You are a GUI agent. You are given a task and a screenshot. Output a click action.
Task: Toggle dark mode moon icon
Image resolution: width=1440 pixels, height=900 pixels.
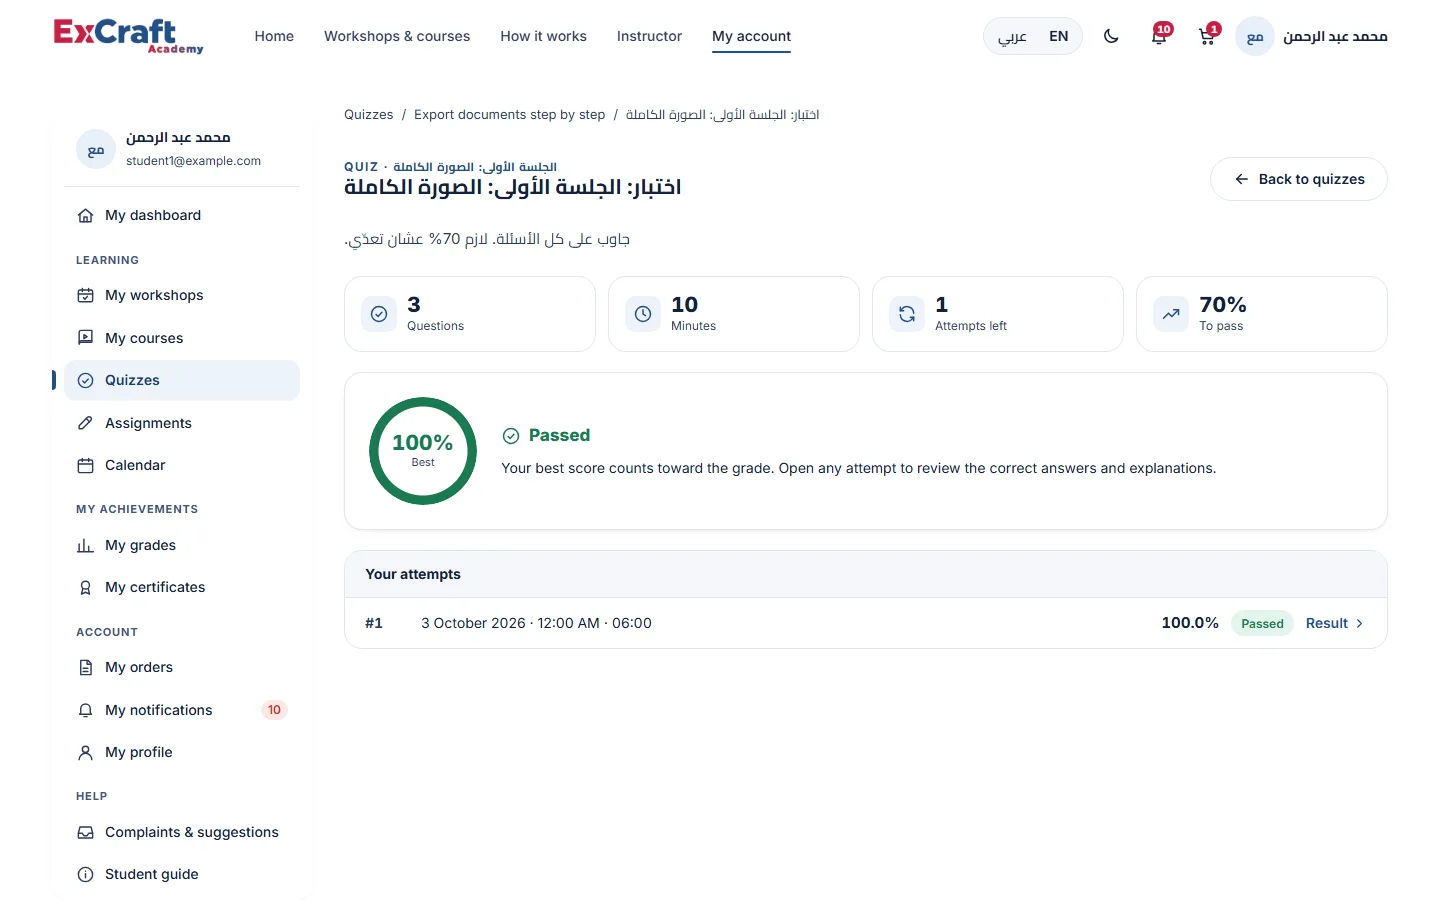click(x=1111, y=36)
